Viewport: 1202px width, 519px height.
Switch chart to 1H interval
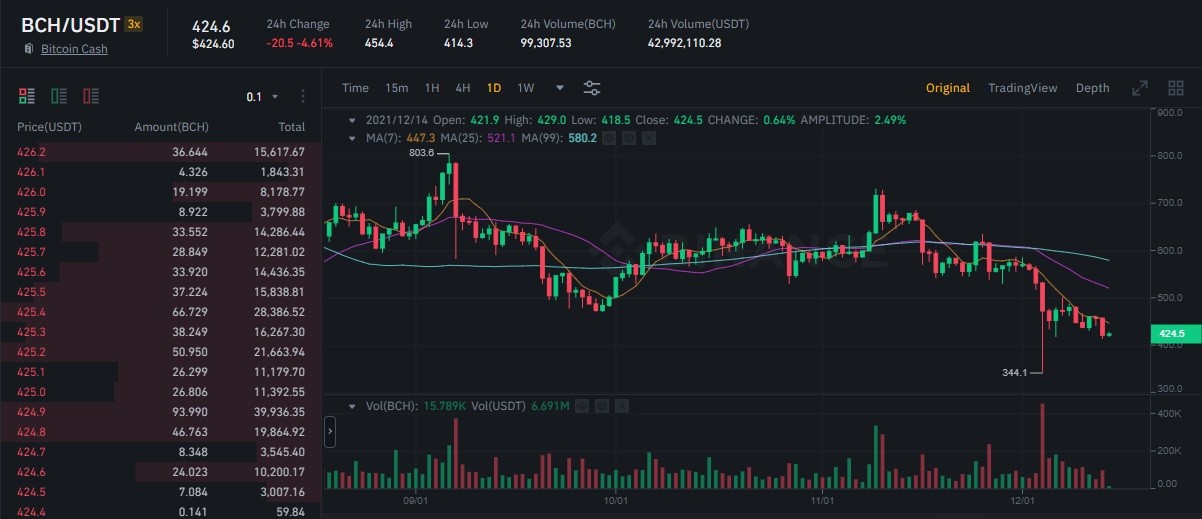(x=432, y=88)
